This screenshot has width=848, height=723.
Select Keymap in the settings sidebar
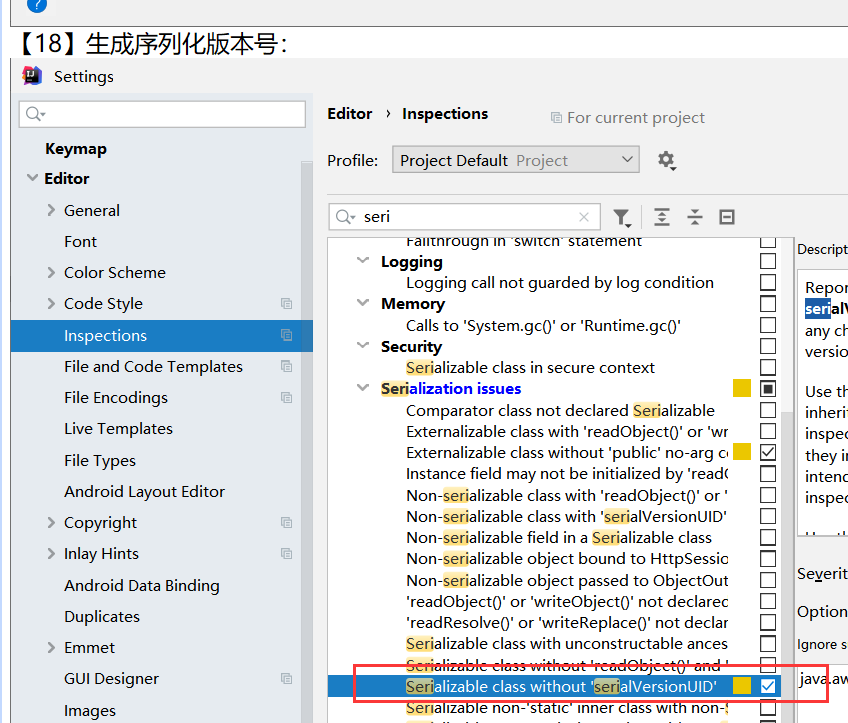click(x=75, y=149)
